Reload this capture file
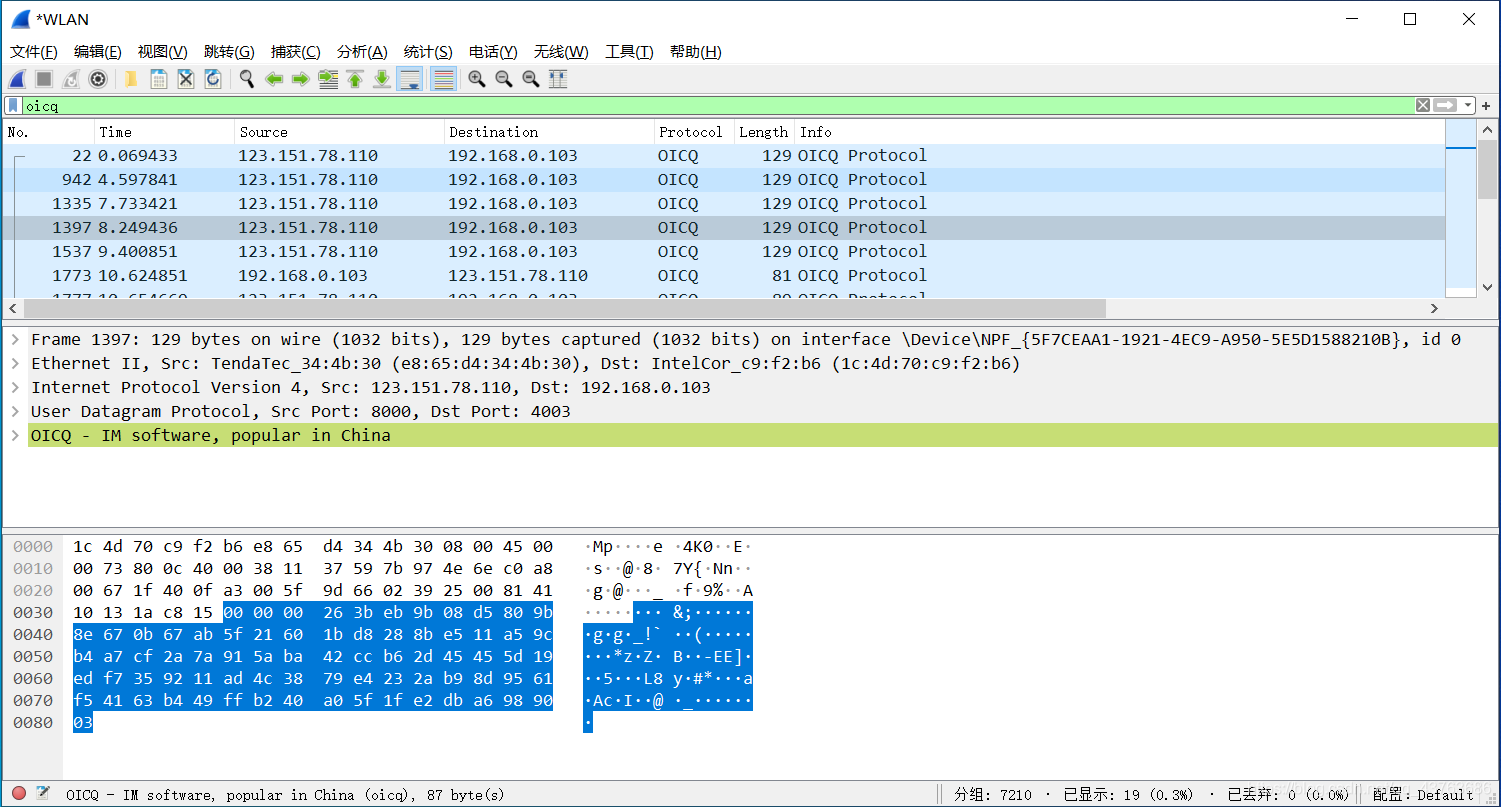 tap(211, 79)
